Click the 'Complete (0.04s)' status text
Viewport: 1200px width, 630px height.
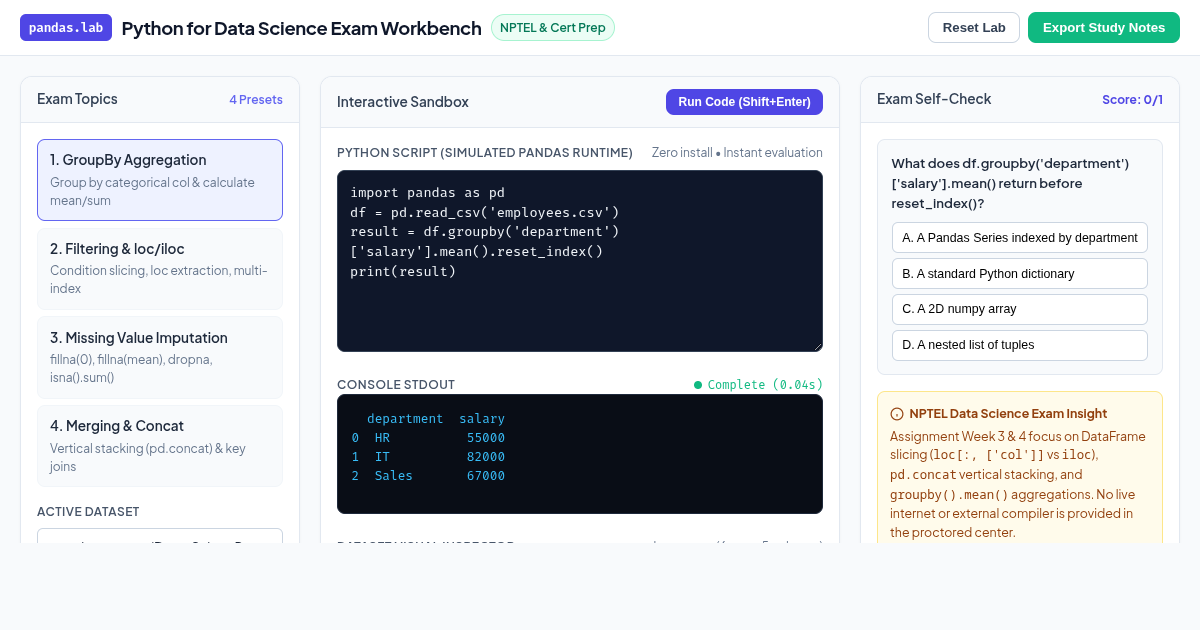tap(765, 385)
